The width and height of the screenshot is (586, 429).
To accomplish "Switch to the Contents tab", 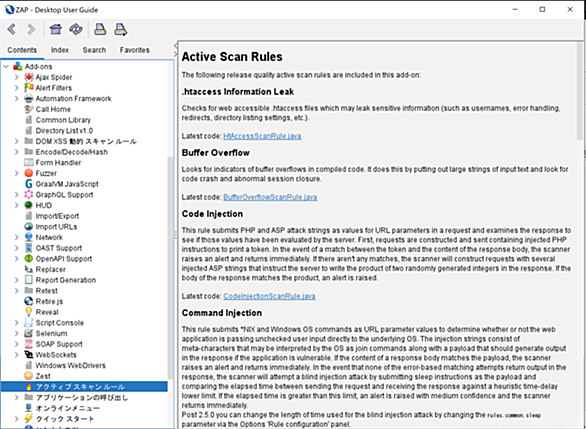I will click(22, 50).
